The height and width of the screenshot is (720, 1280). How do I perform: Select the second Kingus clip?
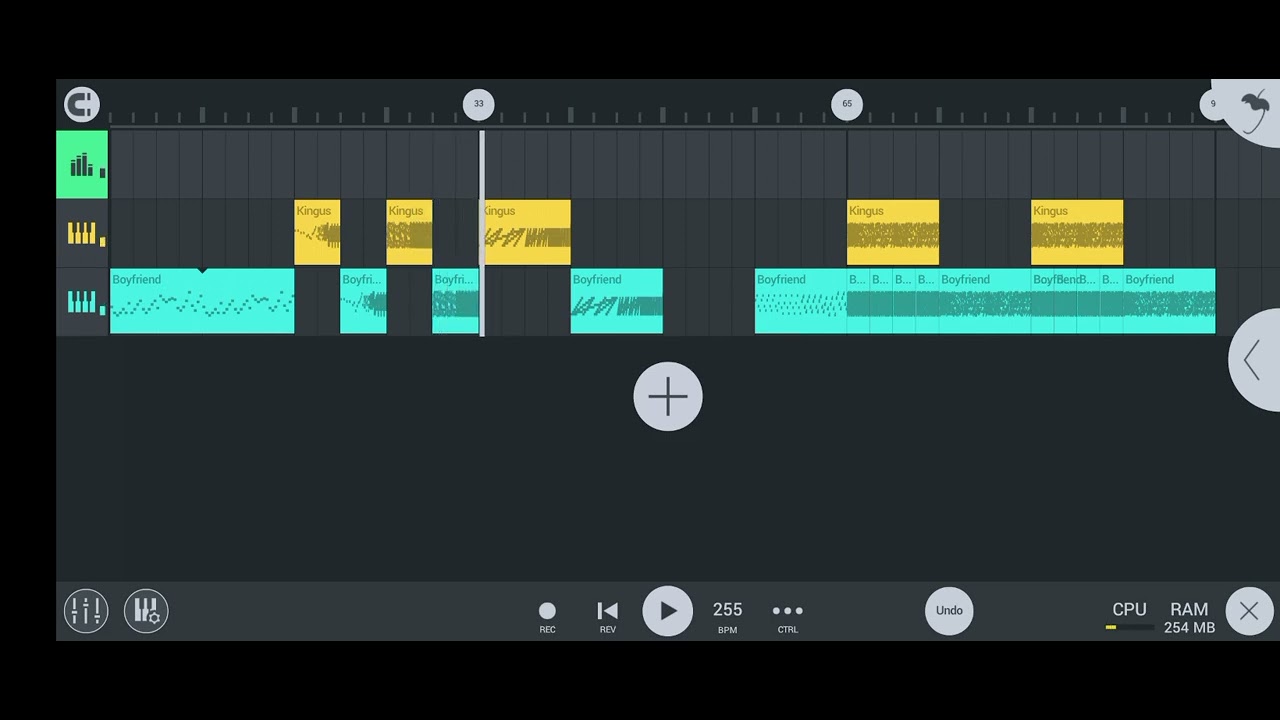coord(409,233)
